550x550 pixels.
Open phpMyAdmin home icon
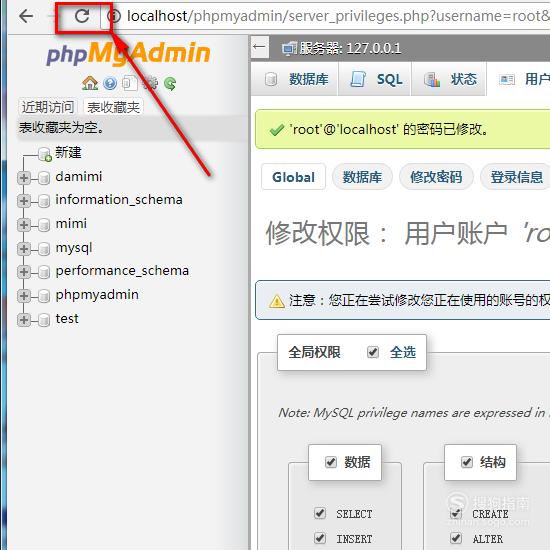(90, 83)
